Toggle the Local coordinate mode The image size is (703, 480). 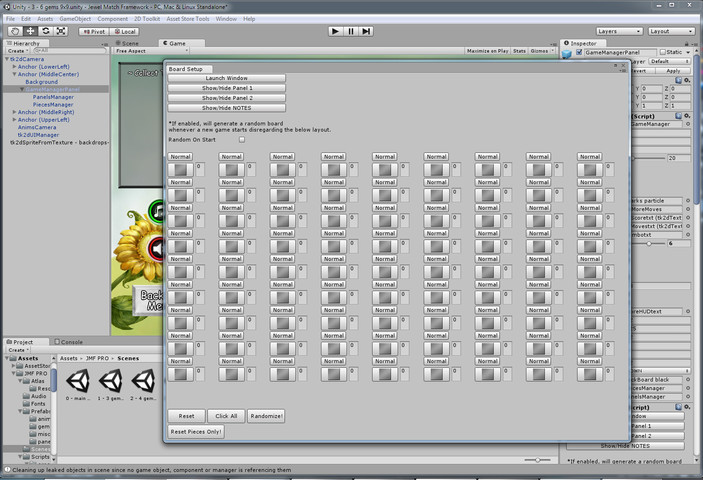tap(124, 31)
